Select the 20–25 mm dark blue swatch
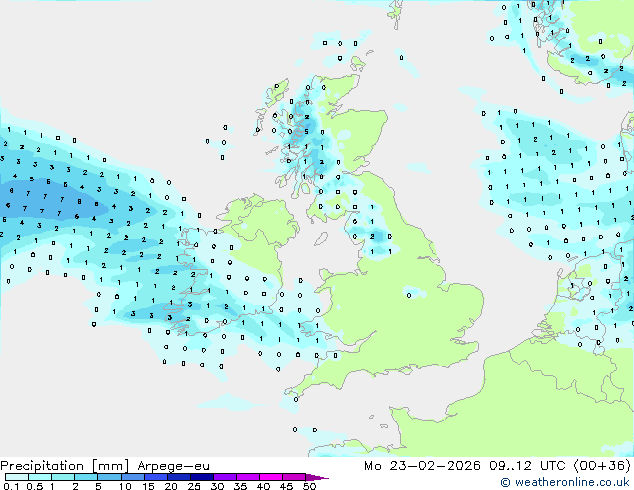Viewport: 634px width, 490px height. click(x=178, y=477)
